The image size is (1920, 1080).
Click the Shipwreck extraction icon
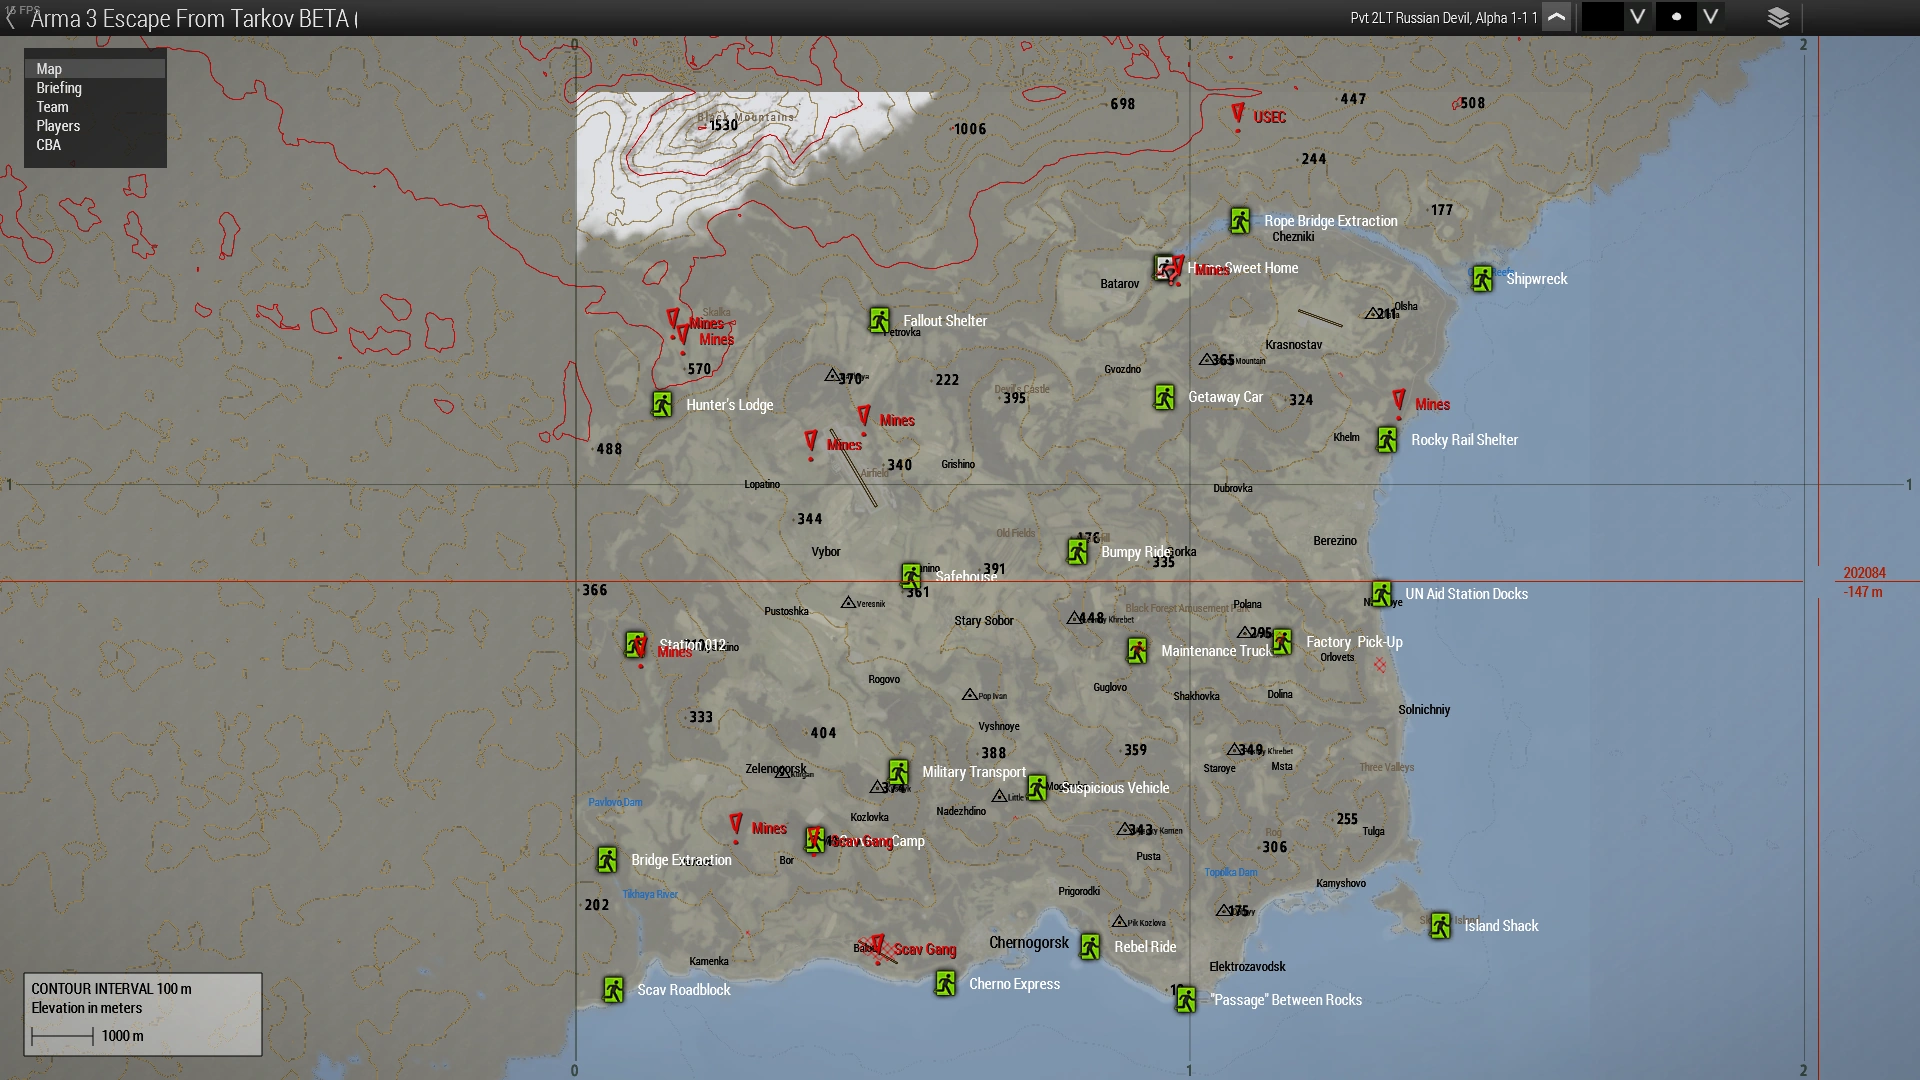point(1482,279)
